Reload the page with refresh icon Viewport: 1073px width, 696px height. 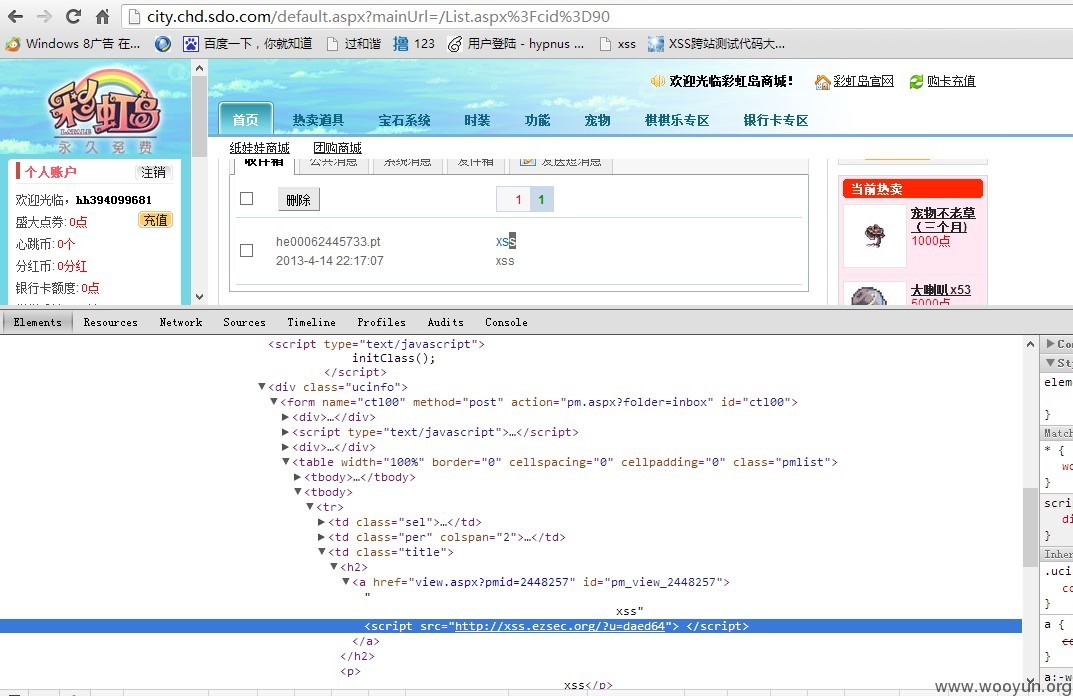(x=73, y=16)
